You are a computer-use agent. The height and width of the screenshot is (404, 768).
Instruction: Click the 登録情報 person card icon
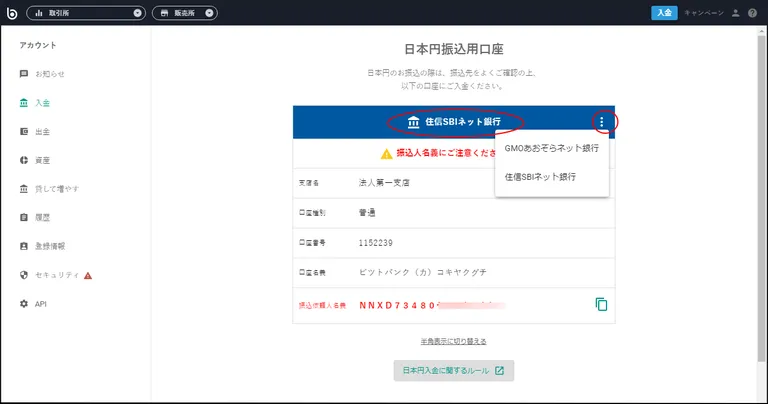coord(24,246)
